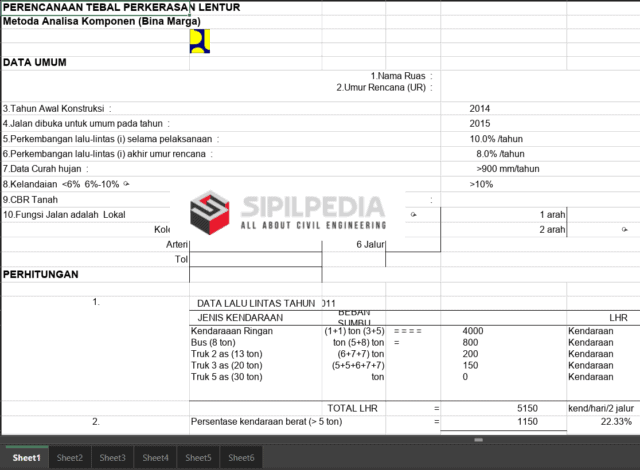The image size is (640, 470).
Task: Click the yellow Bina Marga logo image
Action: [x=199, y=41]
